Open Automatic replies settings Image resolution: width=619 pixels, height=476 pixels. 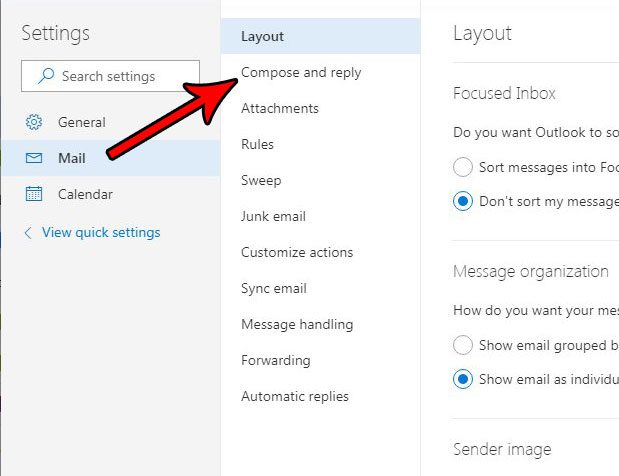pos(295,396)
